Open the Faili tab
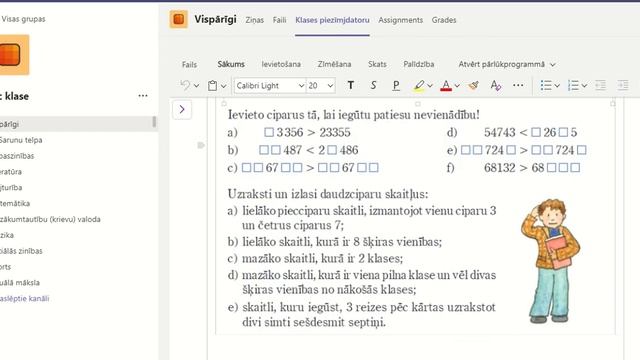 (280, 20)
